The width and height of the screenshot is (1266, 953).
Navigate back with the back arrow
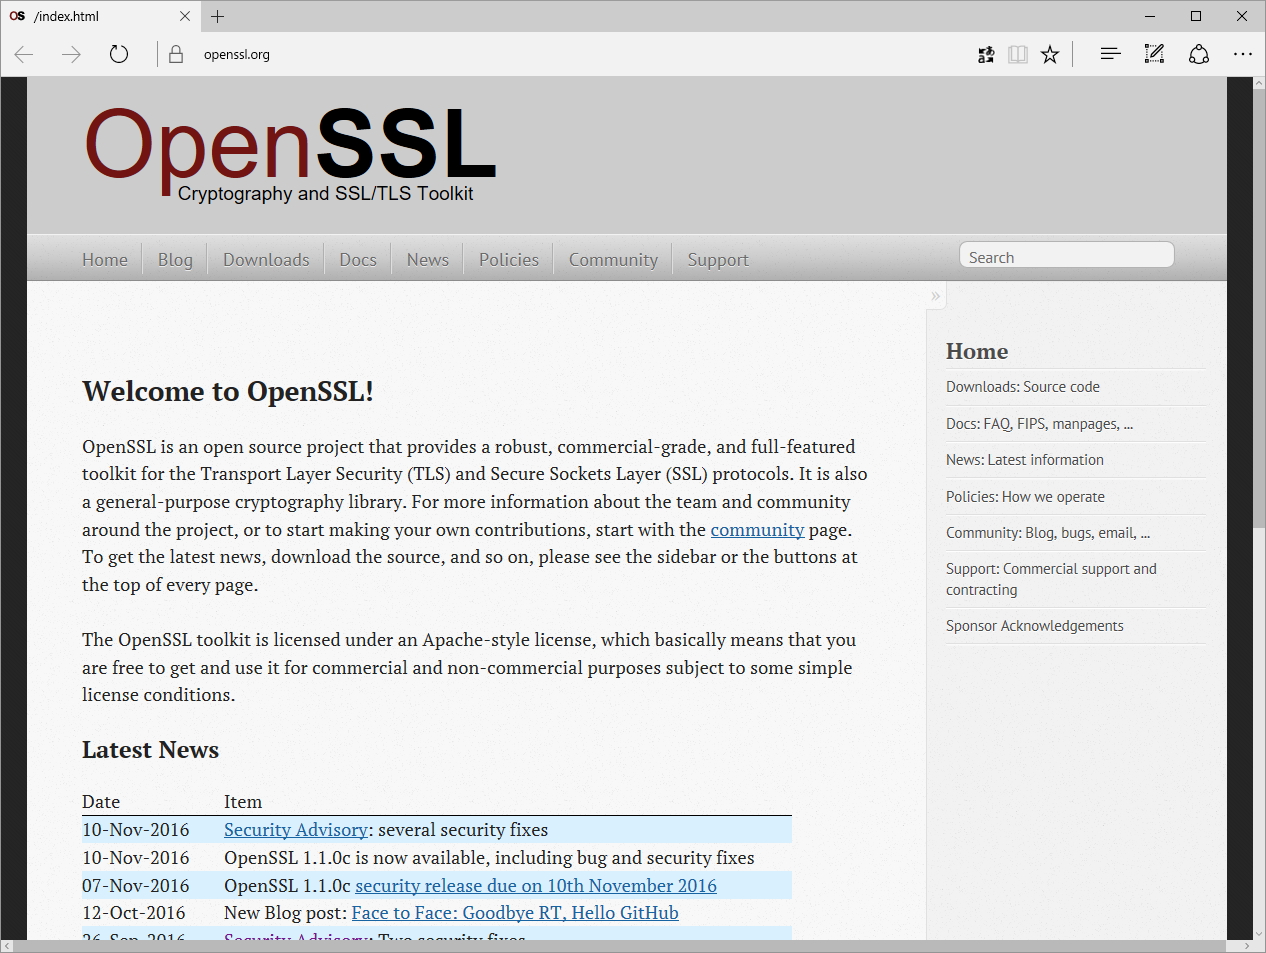tap(22, 54)
